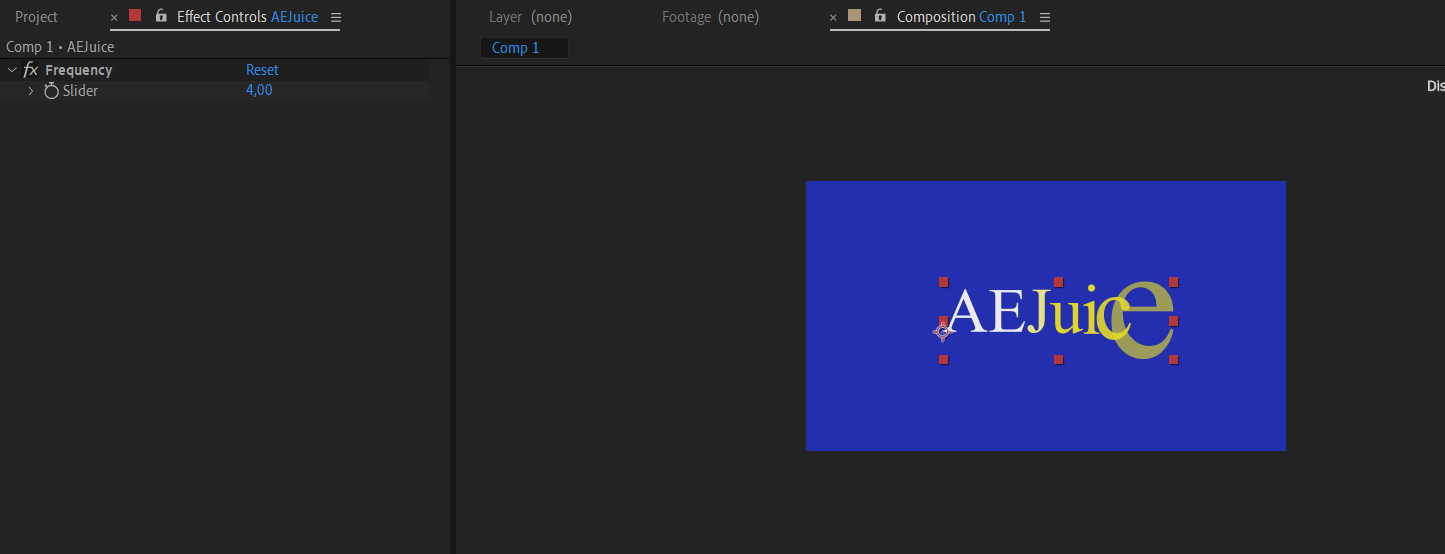Select the Slider property label
This screenshot has width=1445, height=554.
[x=80, y=91]
